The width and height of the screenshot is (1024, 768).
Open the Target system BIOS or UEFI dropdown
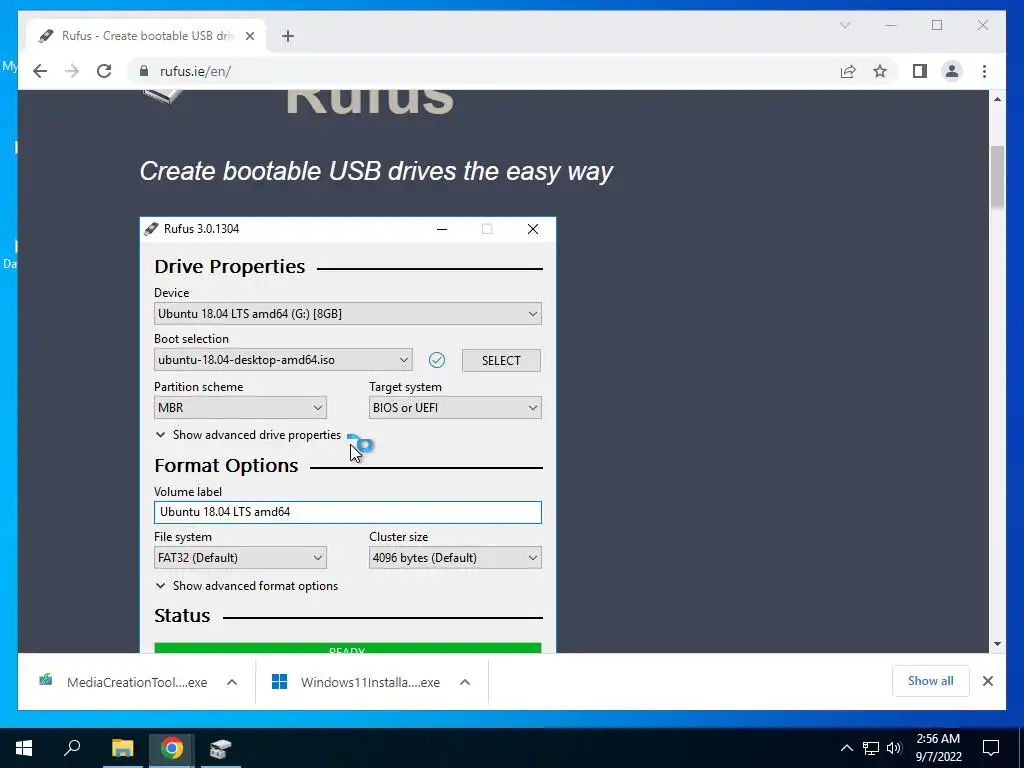455,408
